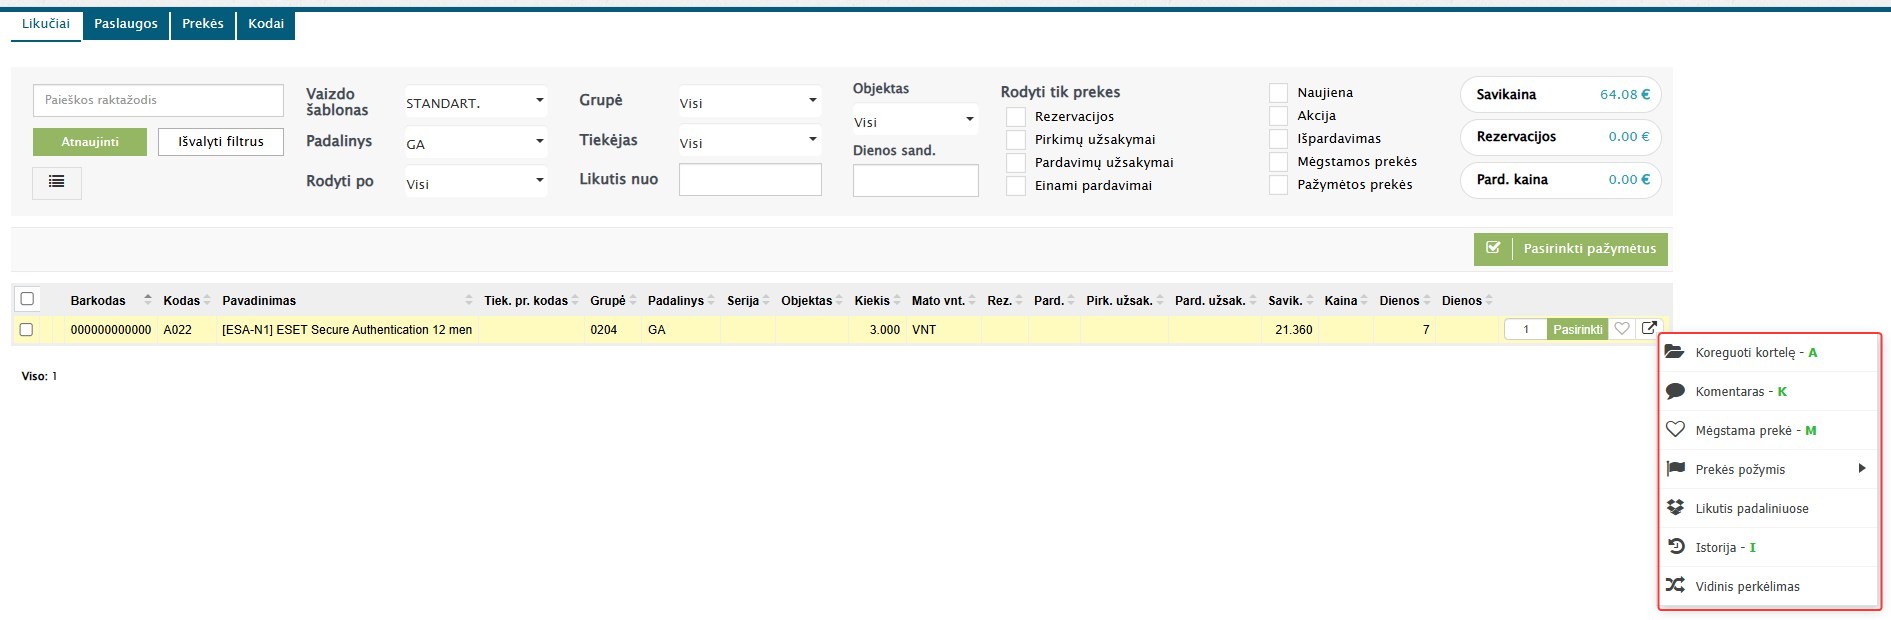The height and width of the screenshot is (620, 1891).
Task: Open the Objektas dropdown
Action: tap(916, 121)
